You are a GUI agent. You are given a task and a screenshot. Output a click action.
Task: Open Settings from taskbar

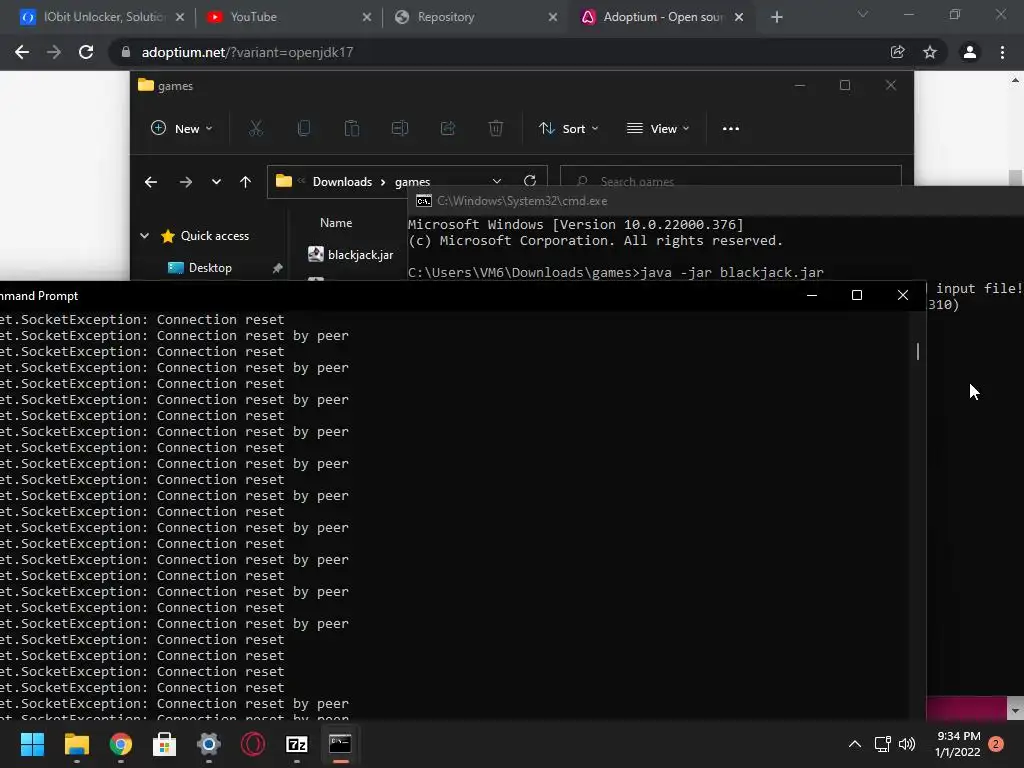pos(209,744)
